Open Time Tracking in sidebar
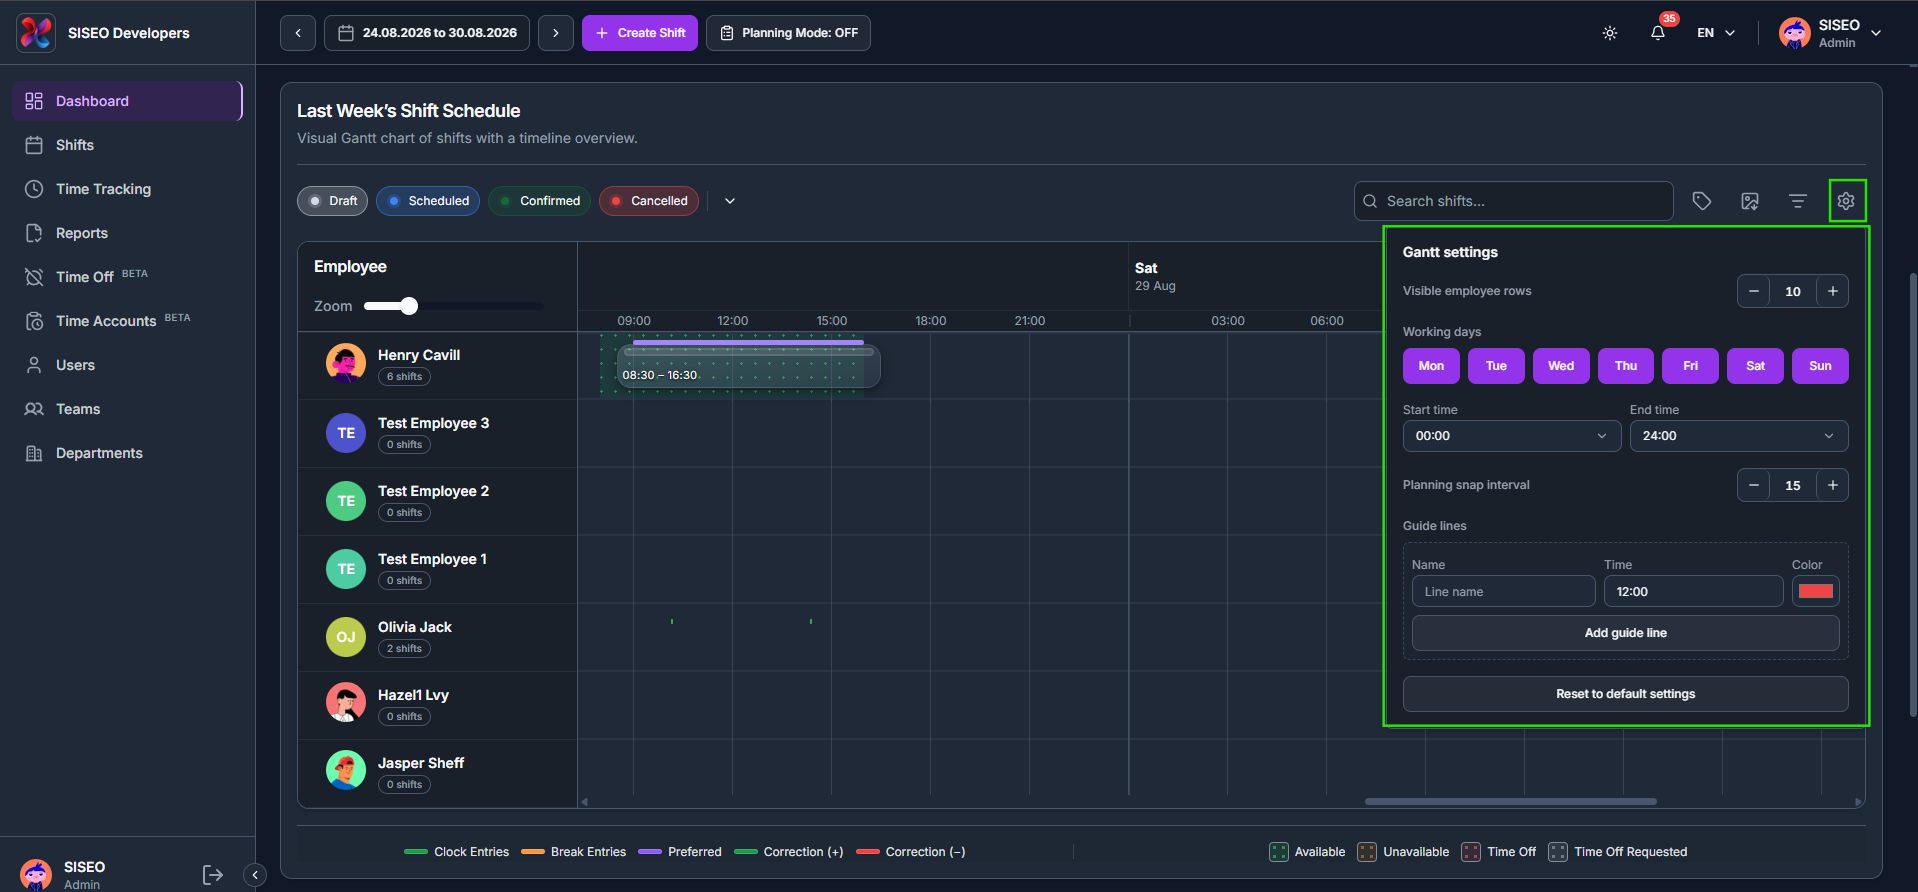 click(x=127, y=189)
